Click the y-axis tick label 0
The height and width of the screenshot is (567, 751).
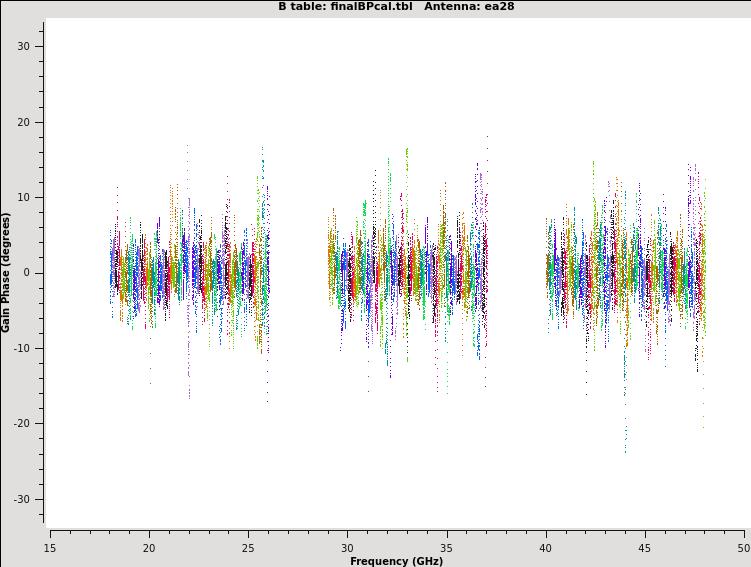[27, 273]
